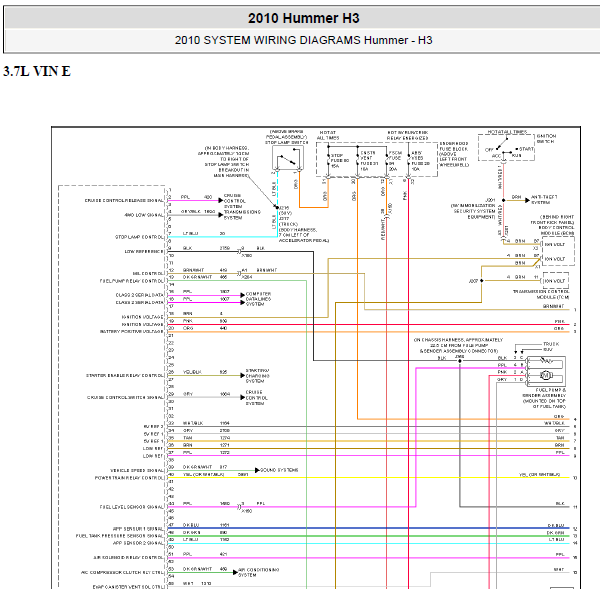
Task: Click "YEL (OR WHT/BLK)" label at right edge
Action: pyautogui.click(x=539, y=475)
